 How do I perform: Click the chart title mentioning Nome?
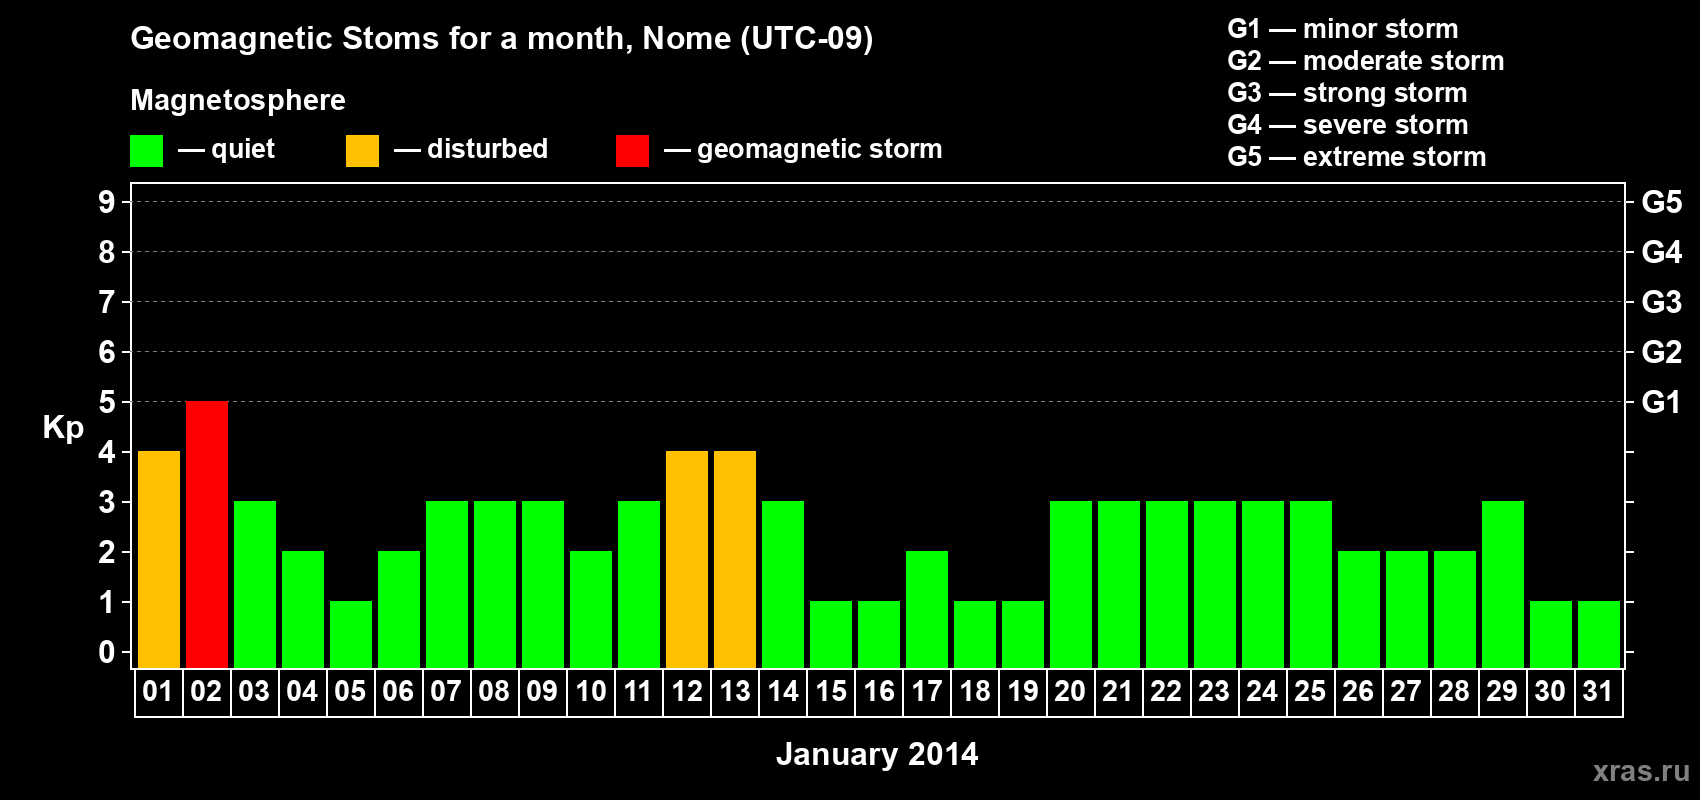[502, 39]
